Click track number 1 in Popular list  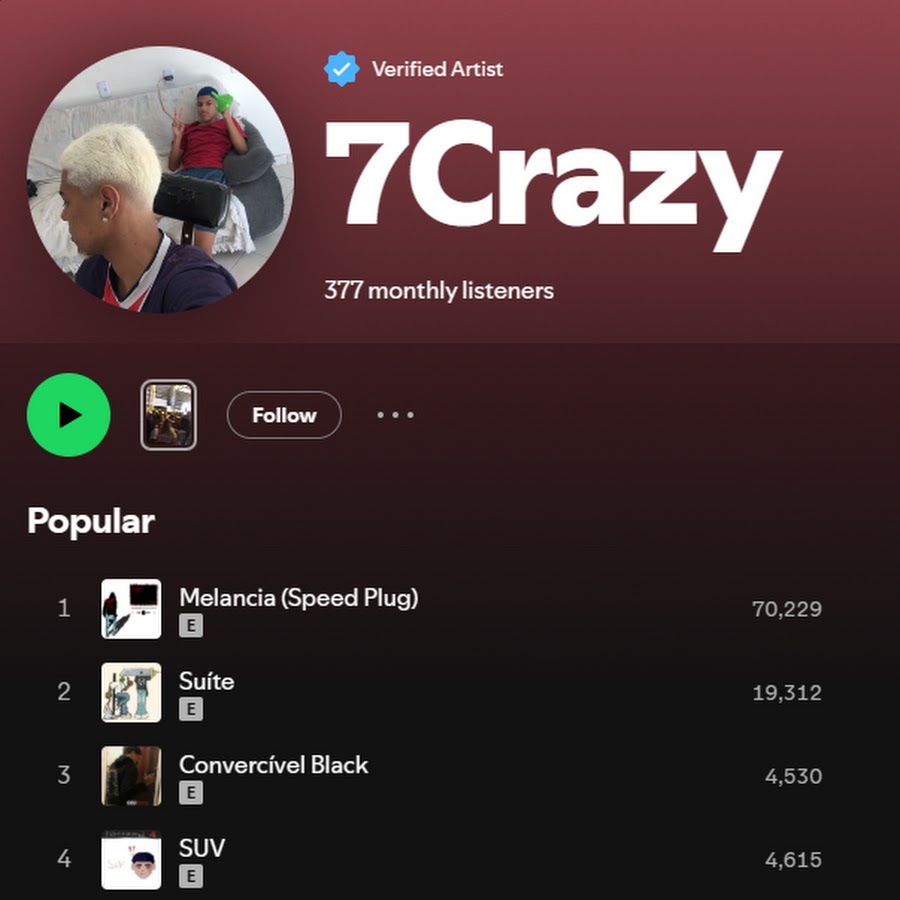[64, 608]
